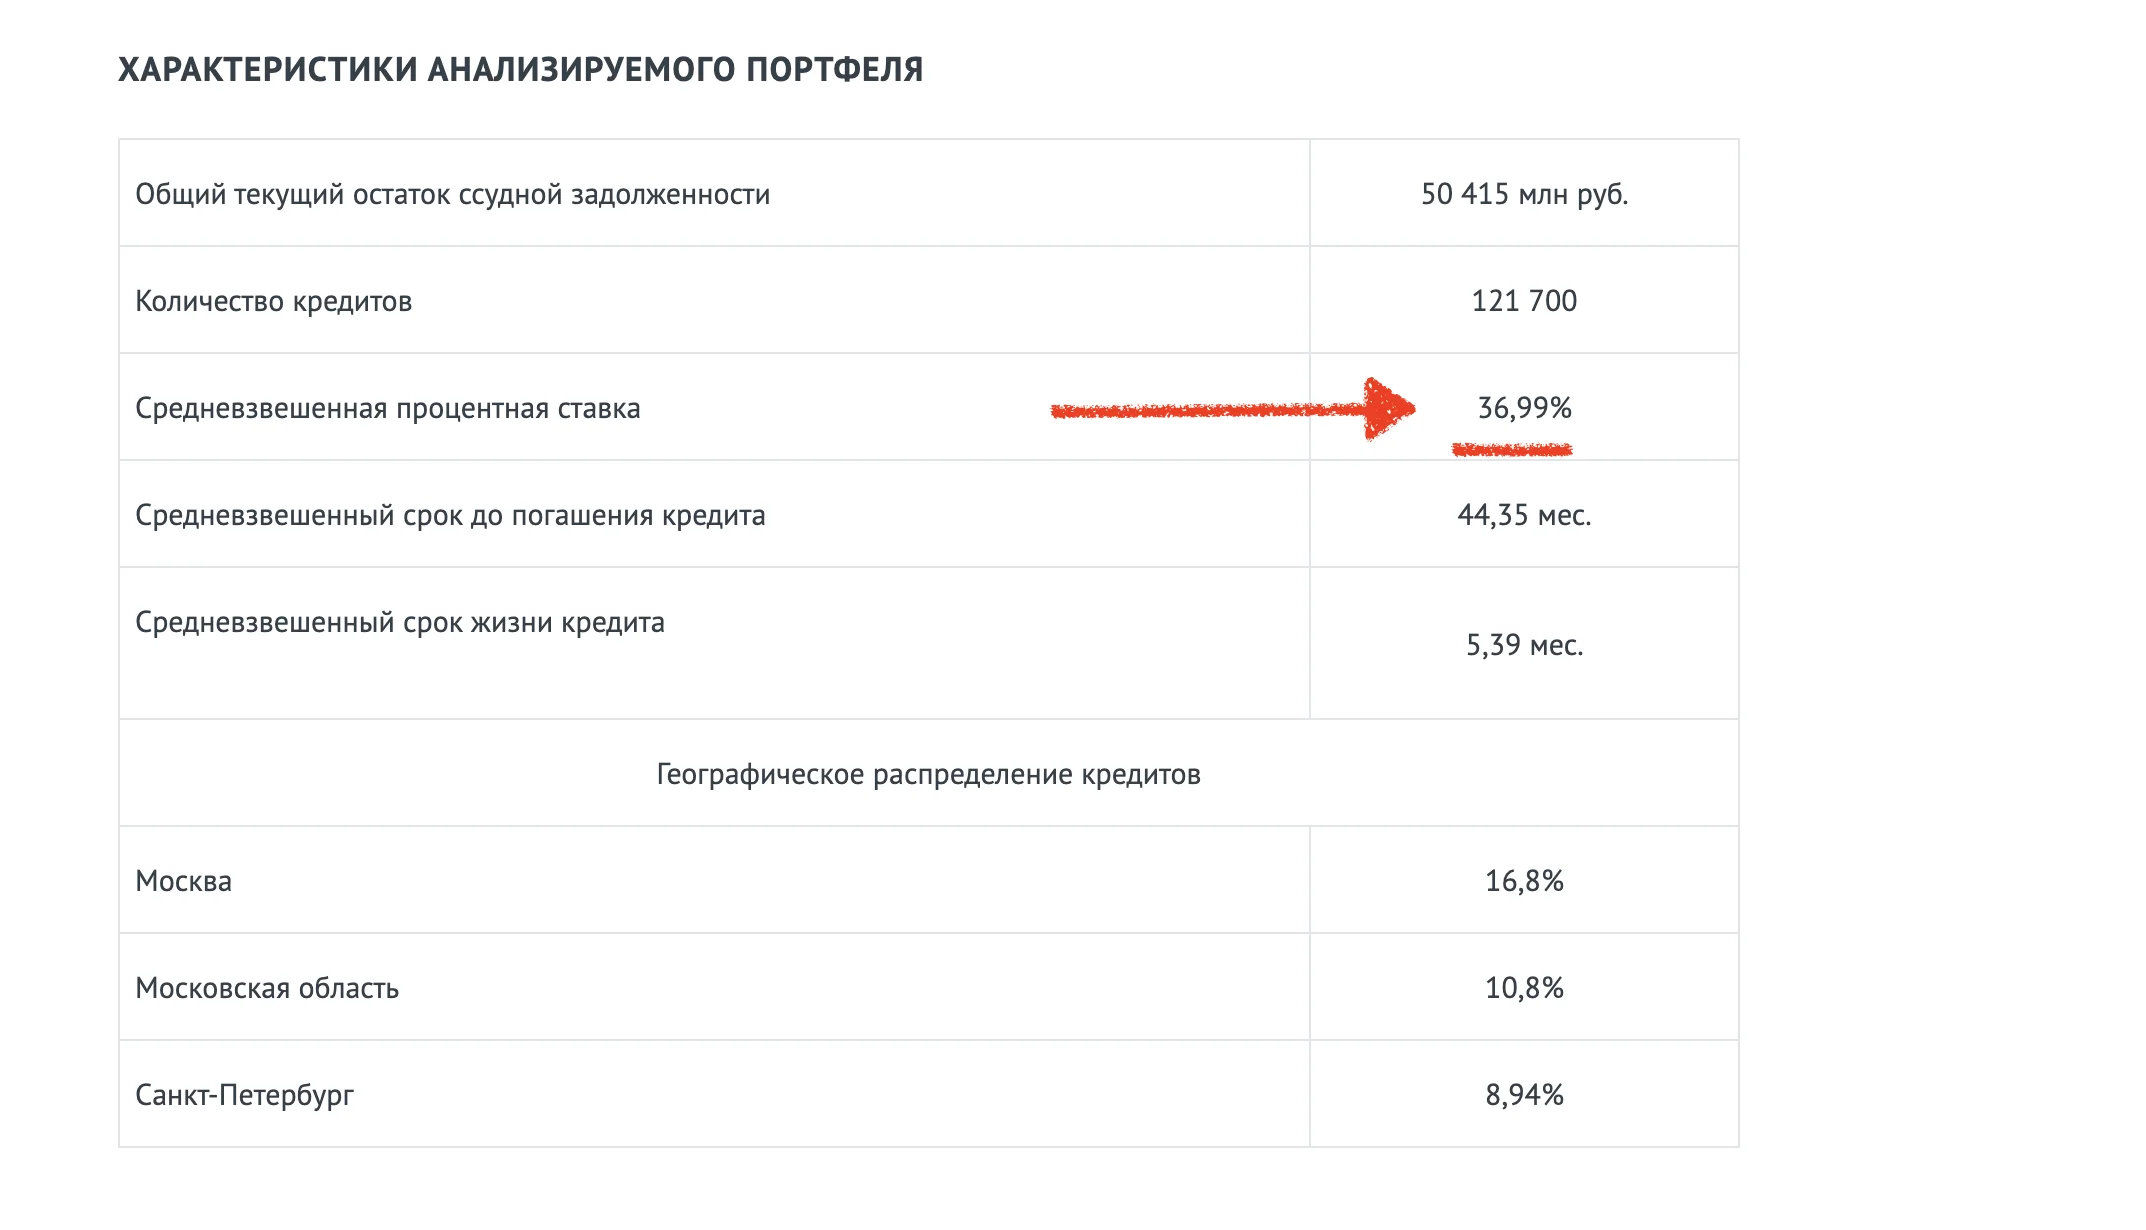
Task: Click the Географическое распределение кредитов subheading
Action: click(x=928, y=774)
